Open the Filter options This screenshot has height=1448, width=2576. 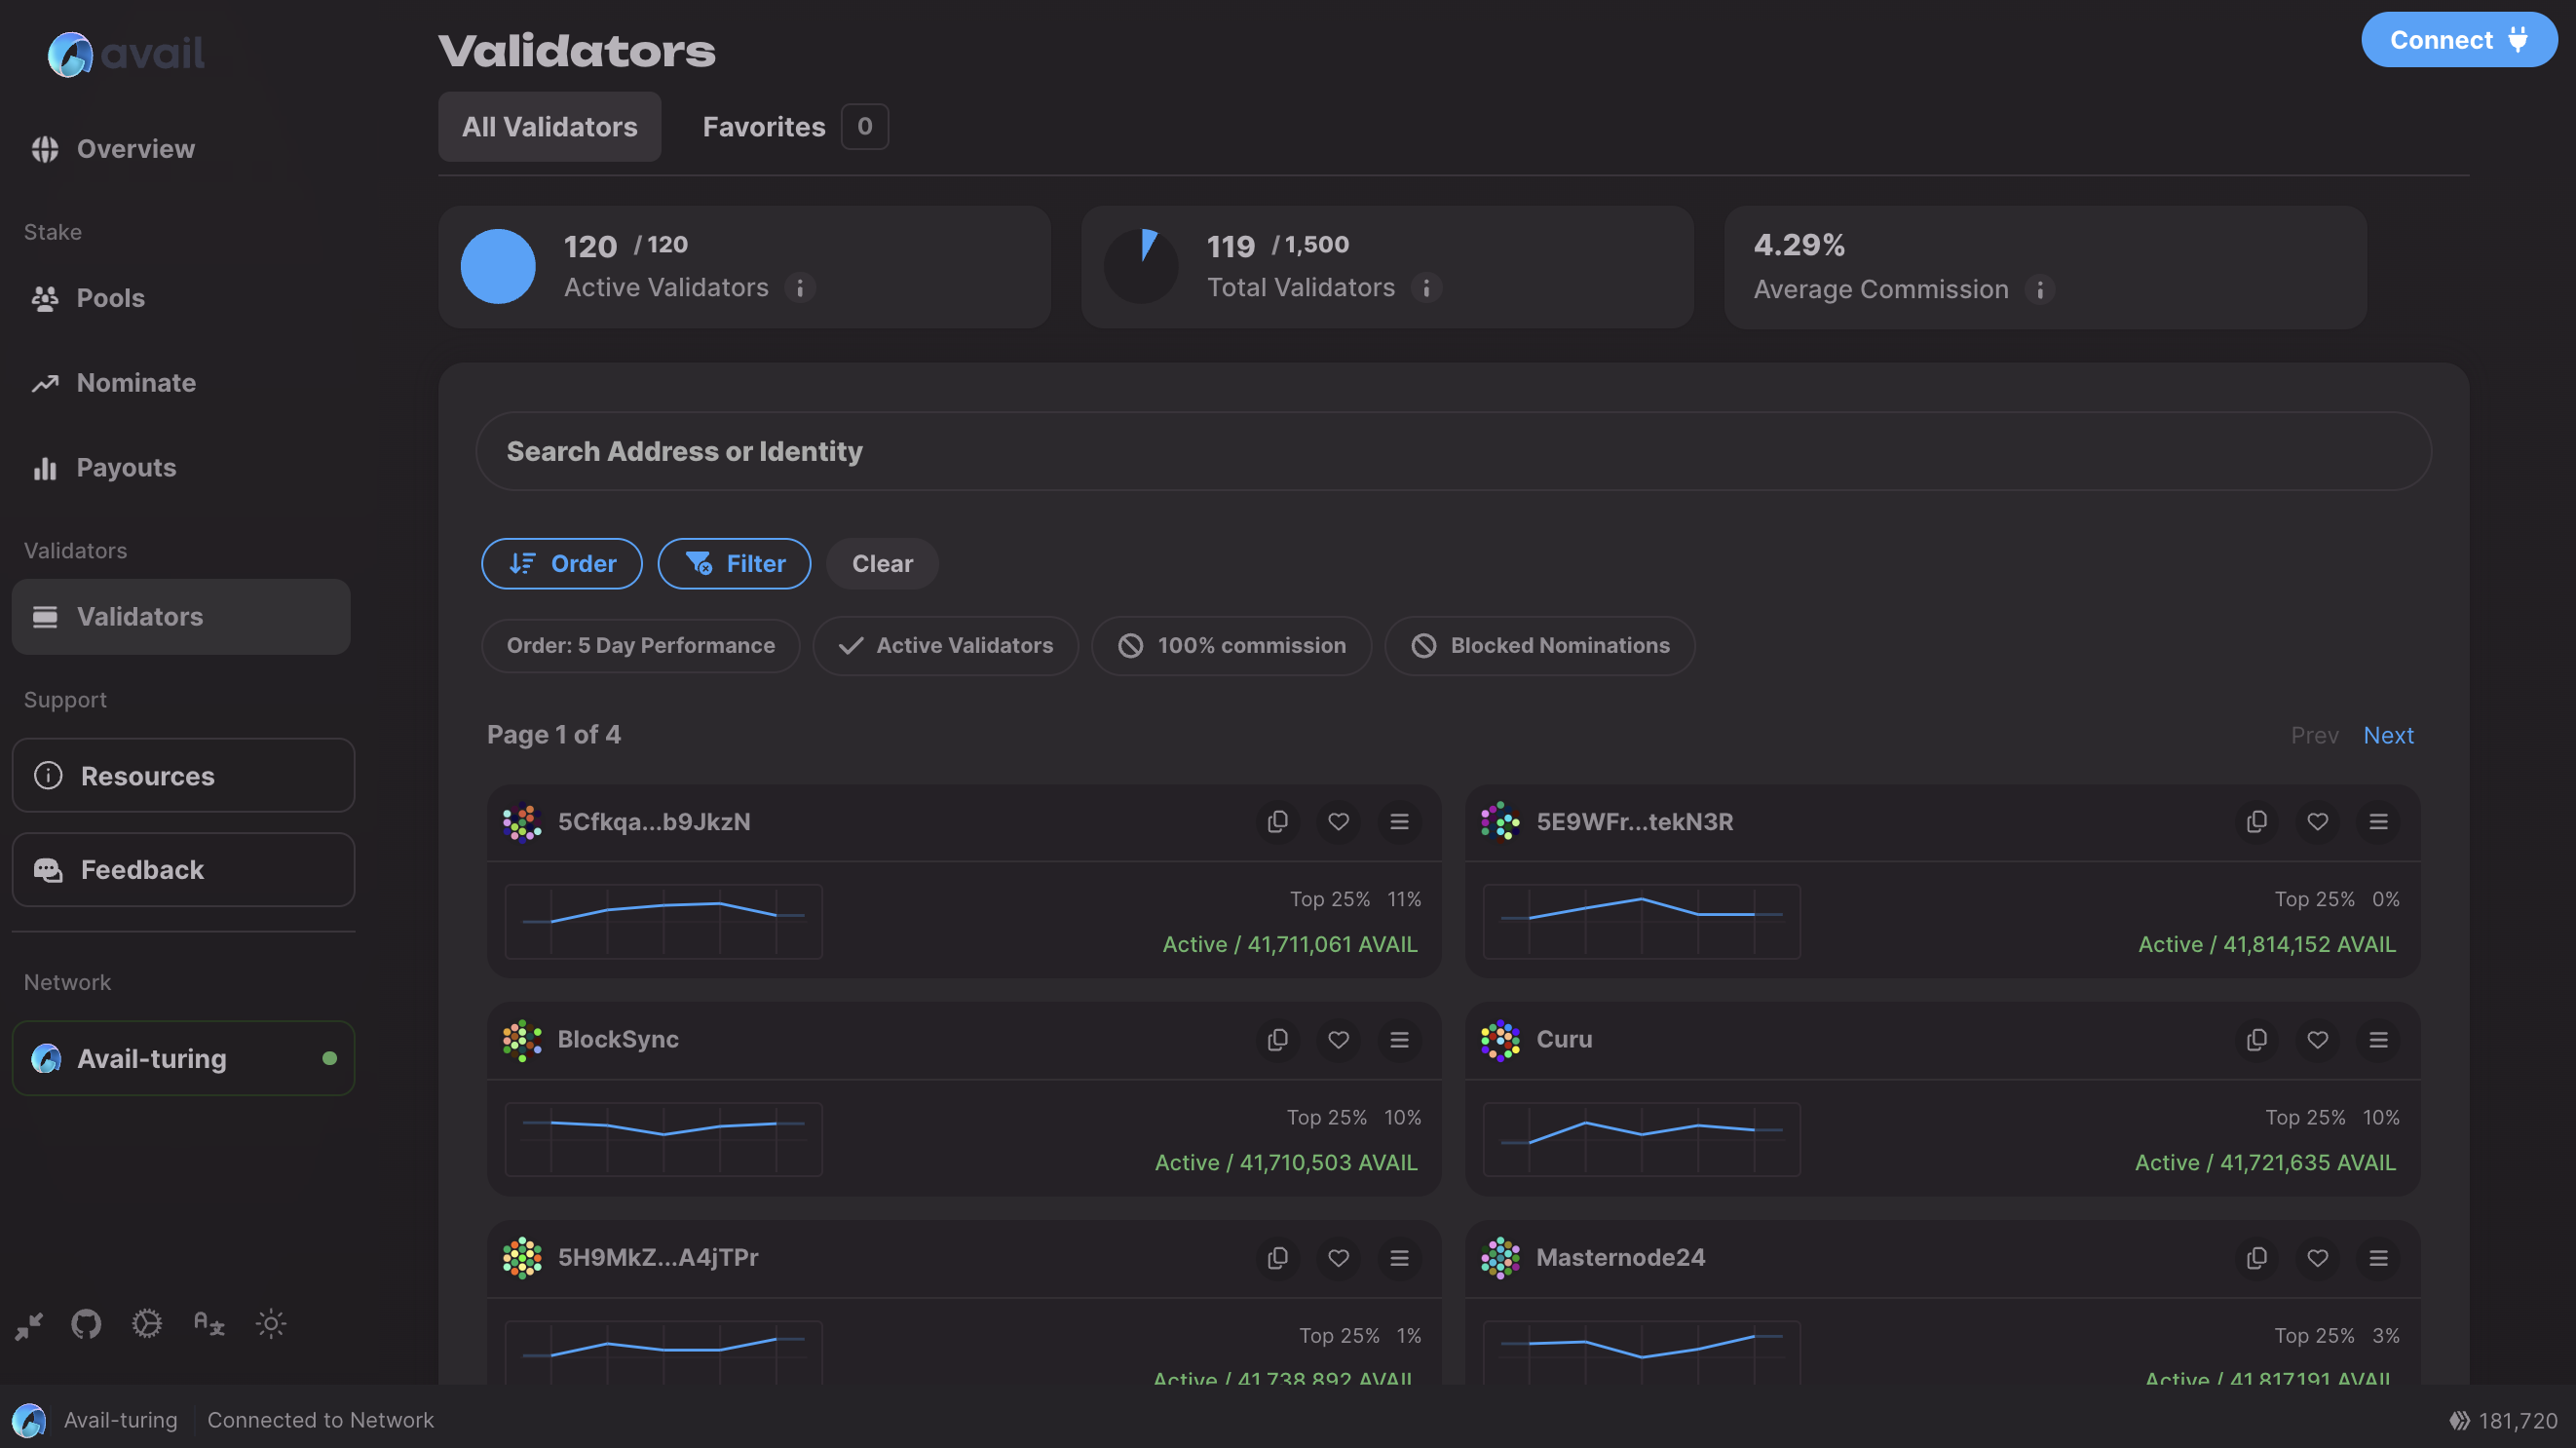click(734, 563)
